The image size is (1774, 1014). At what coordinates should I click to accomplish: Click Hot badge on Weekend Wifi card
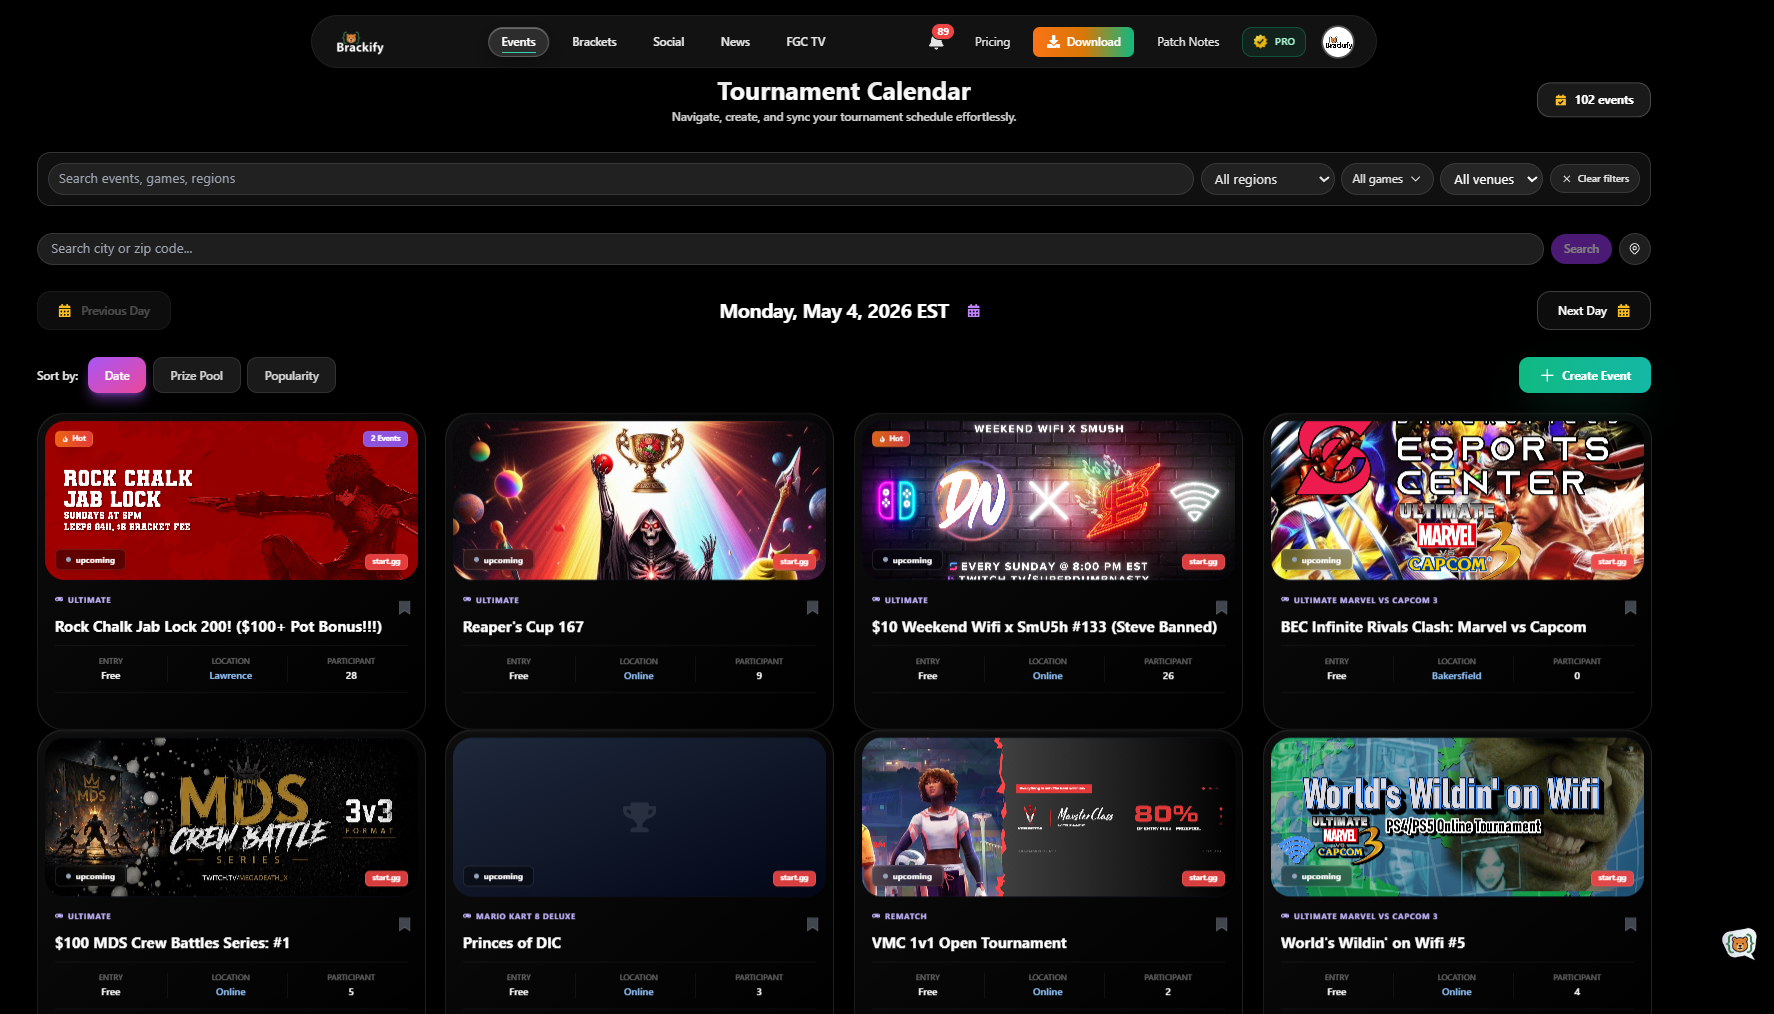pyautogui.click(x=891, y=439)
